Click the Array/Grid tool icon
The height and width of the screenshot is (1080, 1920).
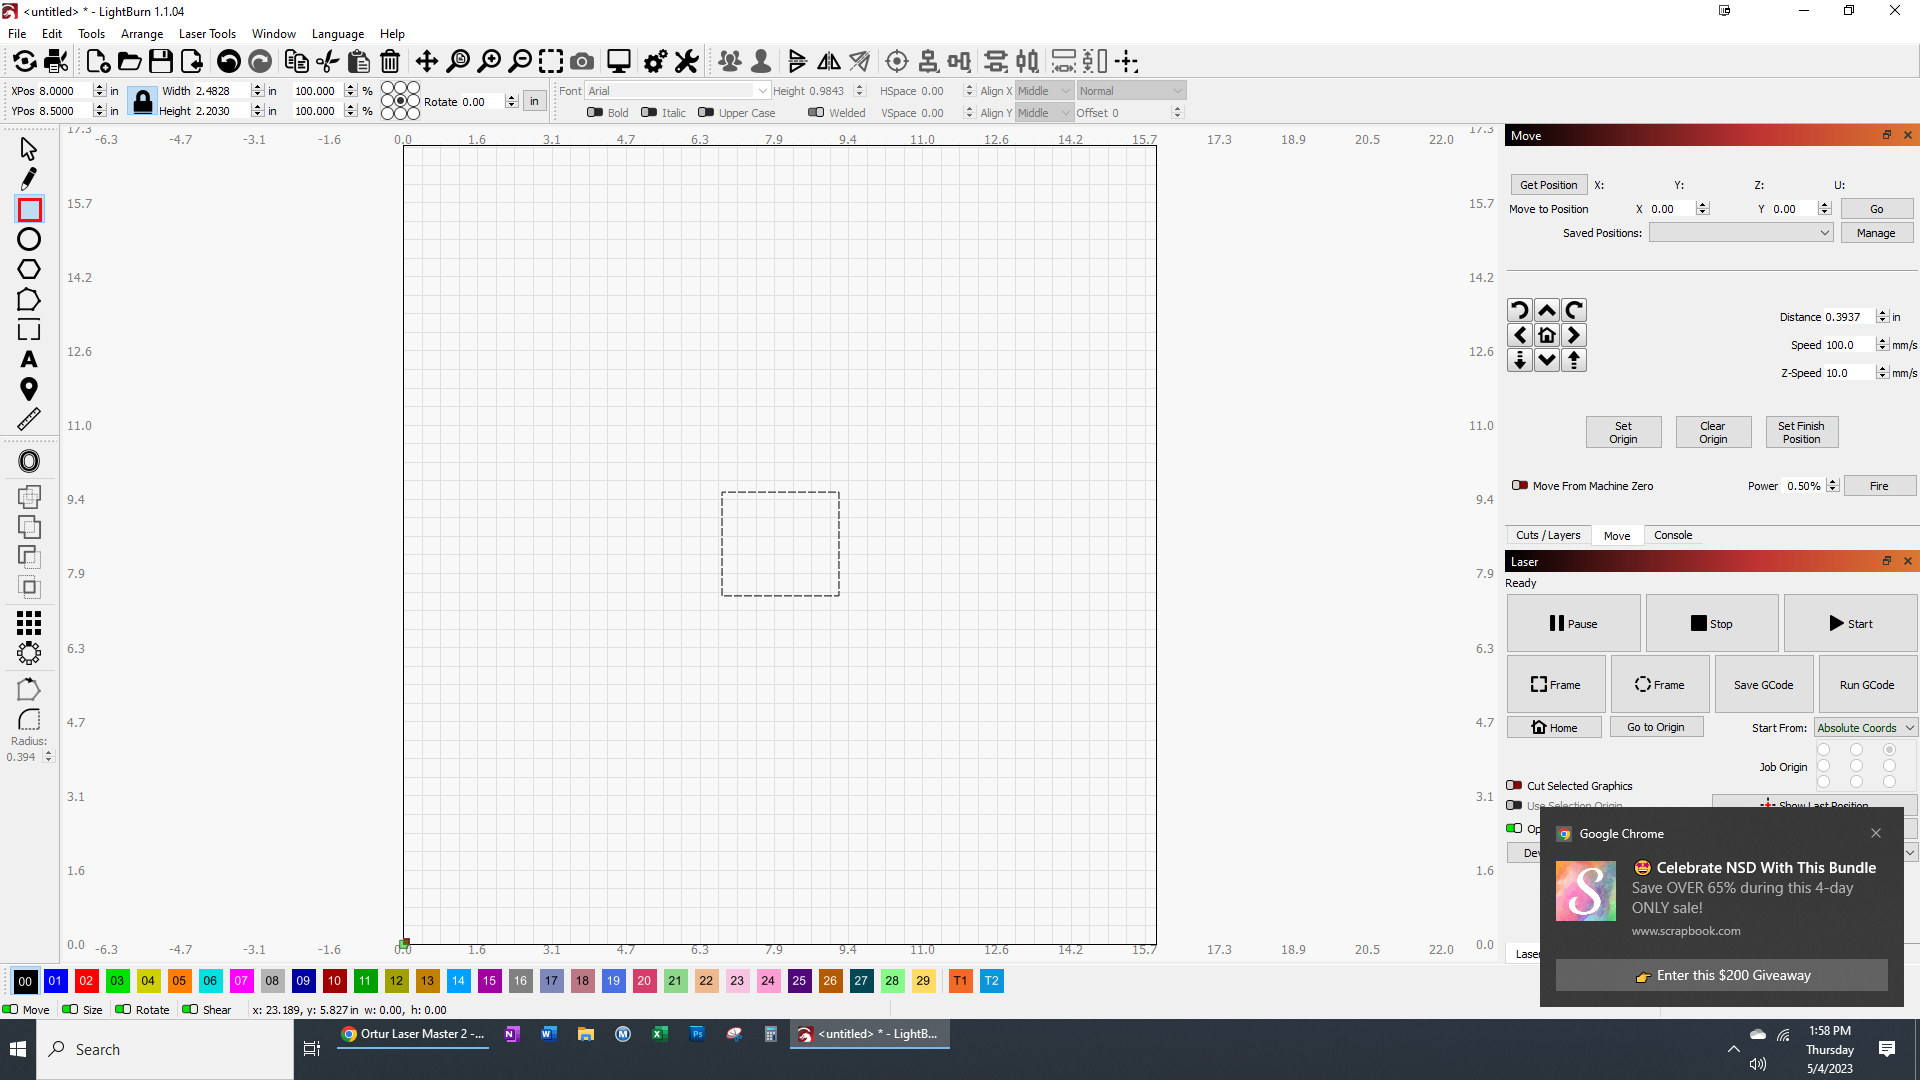tap(29, 622)
